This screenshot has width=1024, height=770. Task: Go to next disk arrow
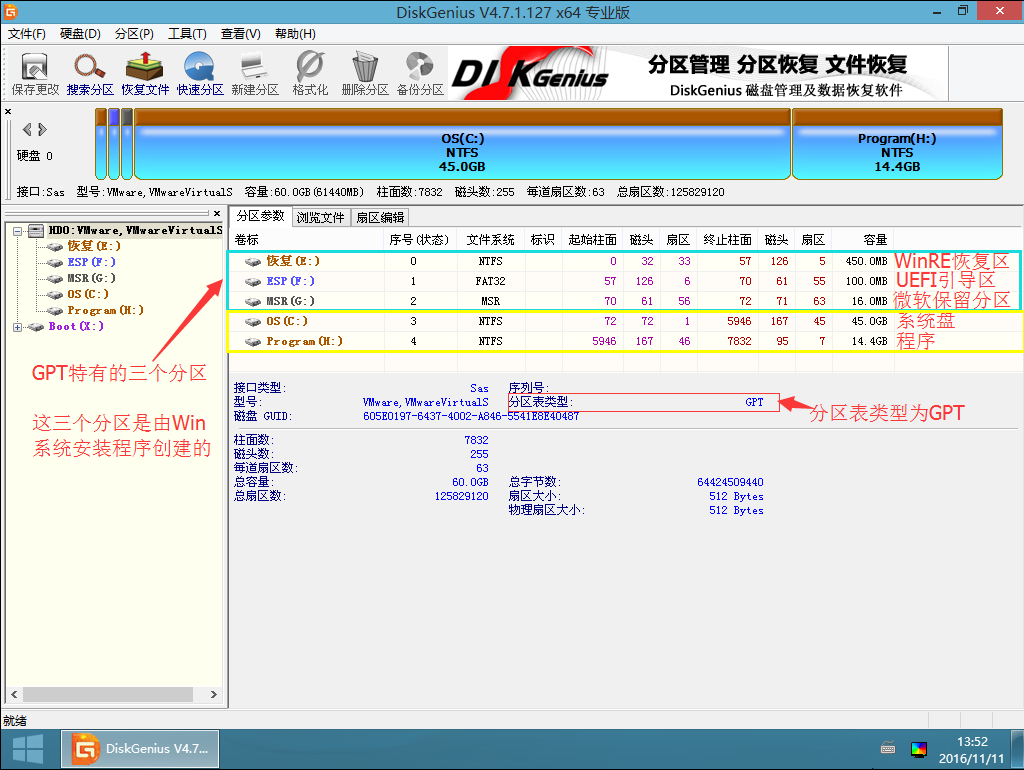[42, 129]
